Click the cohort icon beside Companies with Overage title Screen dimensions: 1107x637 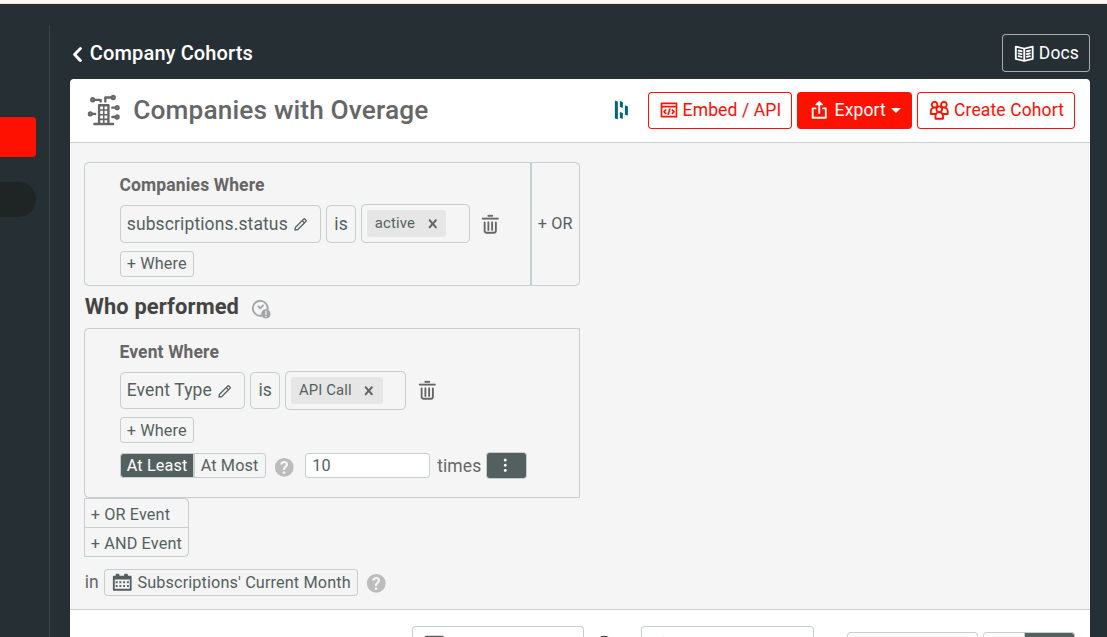pos(103,110)
